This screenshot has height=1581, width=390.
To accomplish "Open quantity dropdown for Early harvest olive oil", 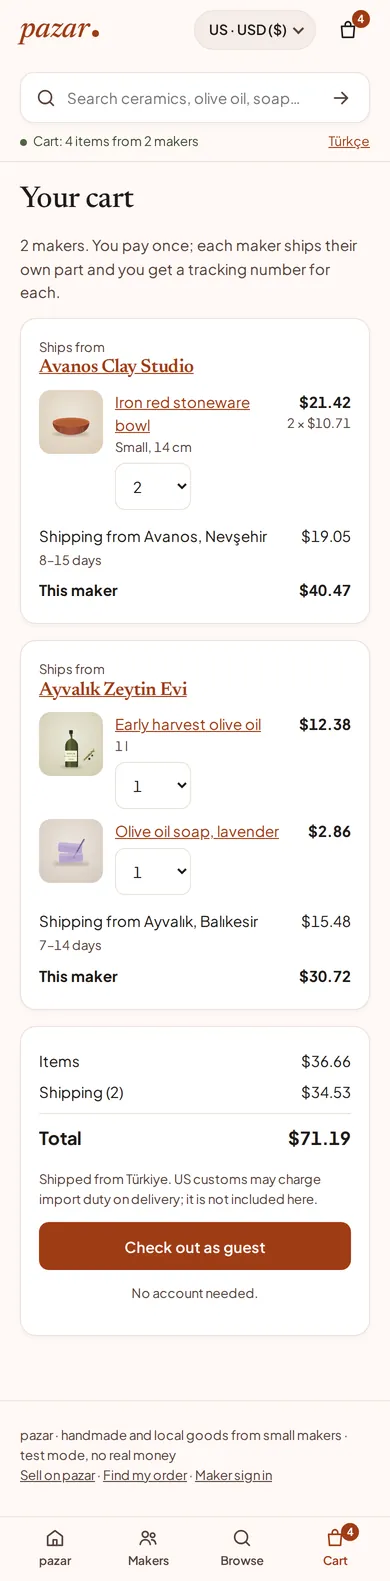I will pyautogui.click(x=153, y=786).
